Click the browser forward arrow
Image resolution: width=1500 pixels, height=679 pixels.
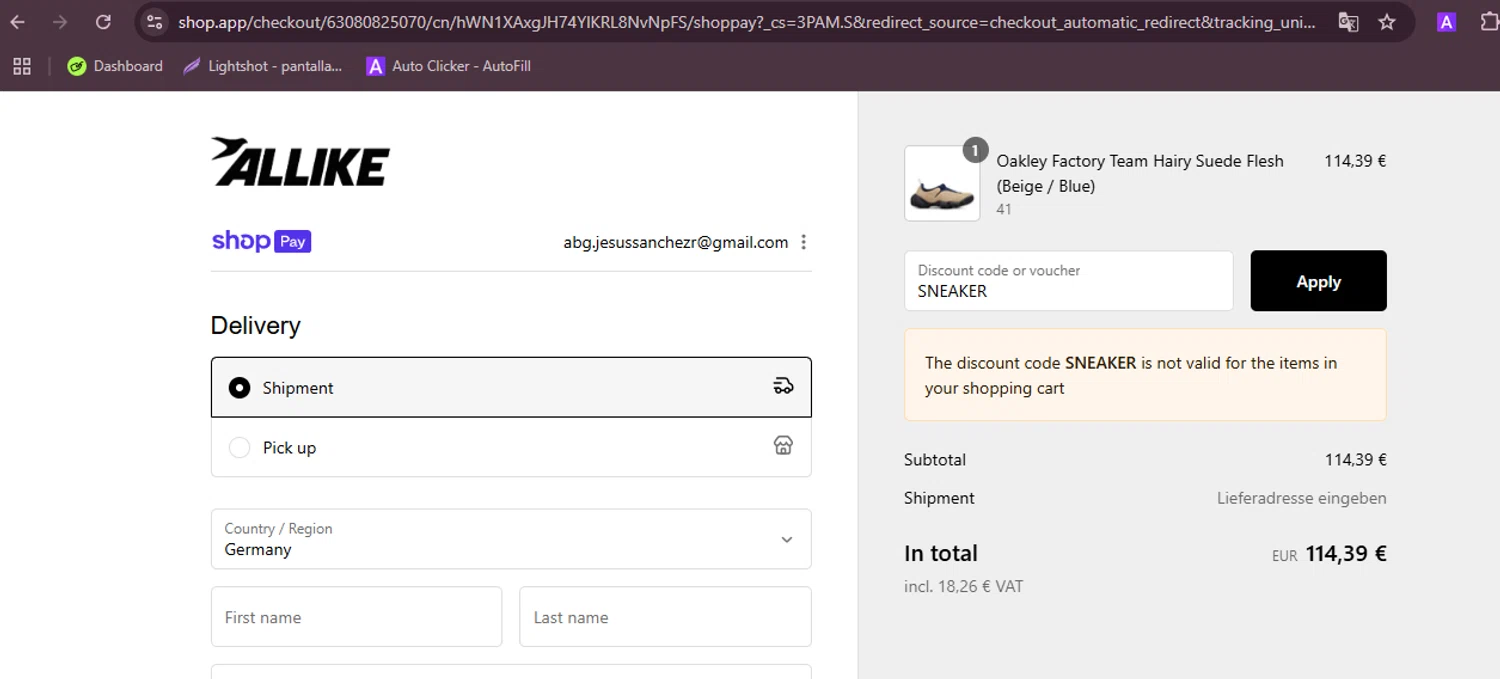coord(60,22)
